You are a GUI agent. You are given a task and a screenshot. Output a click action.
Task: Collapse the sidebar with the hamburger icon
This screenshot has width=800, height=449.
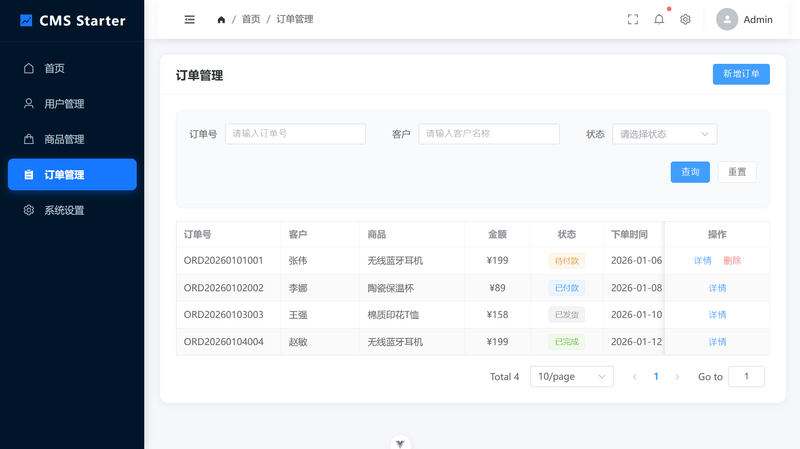click(189, 19)
